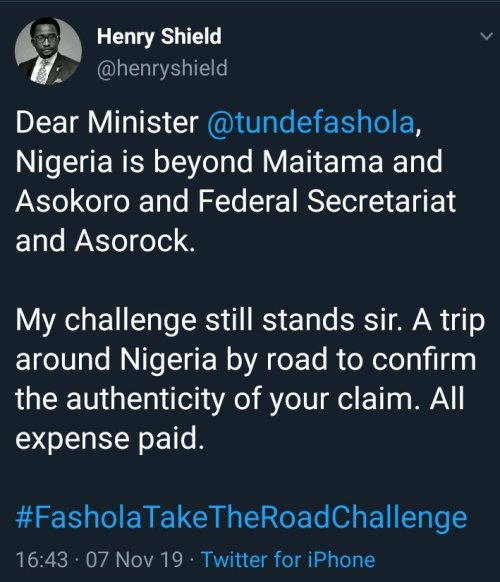Click the 'Dear Minister' greeting text

click(x=107, y=122)
